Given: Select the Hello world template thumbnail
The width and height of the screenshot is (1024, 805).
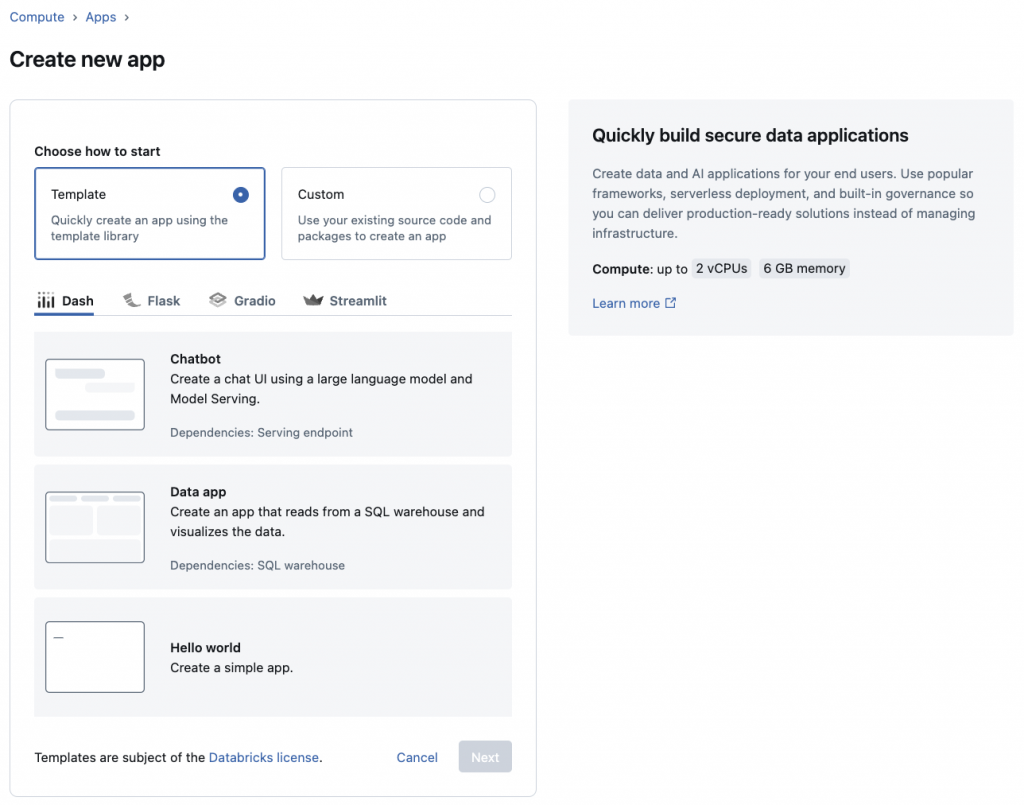Looking at the screenshot, I should (x=95, y=657).
